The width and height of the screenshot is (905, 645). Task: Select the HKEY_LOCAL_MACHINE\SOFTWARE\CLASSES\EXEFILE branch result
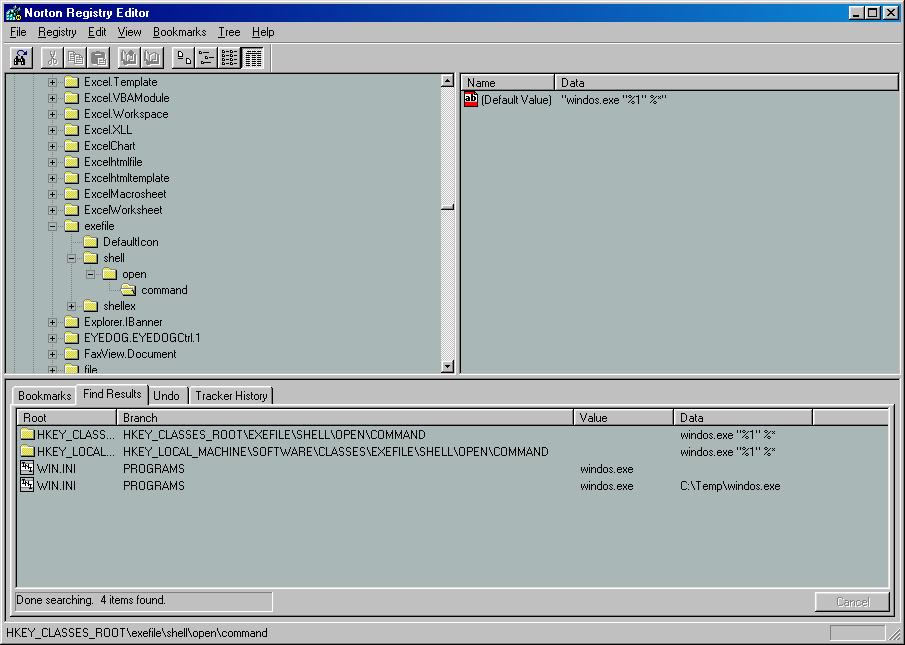[x=335, y=452]
